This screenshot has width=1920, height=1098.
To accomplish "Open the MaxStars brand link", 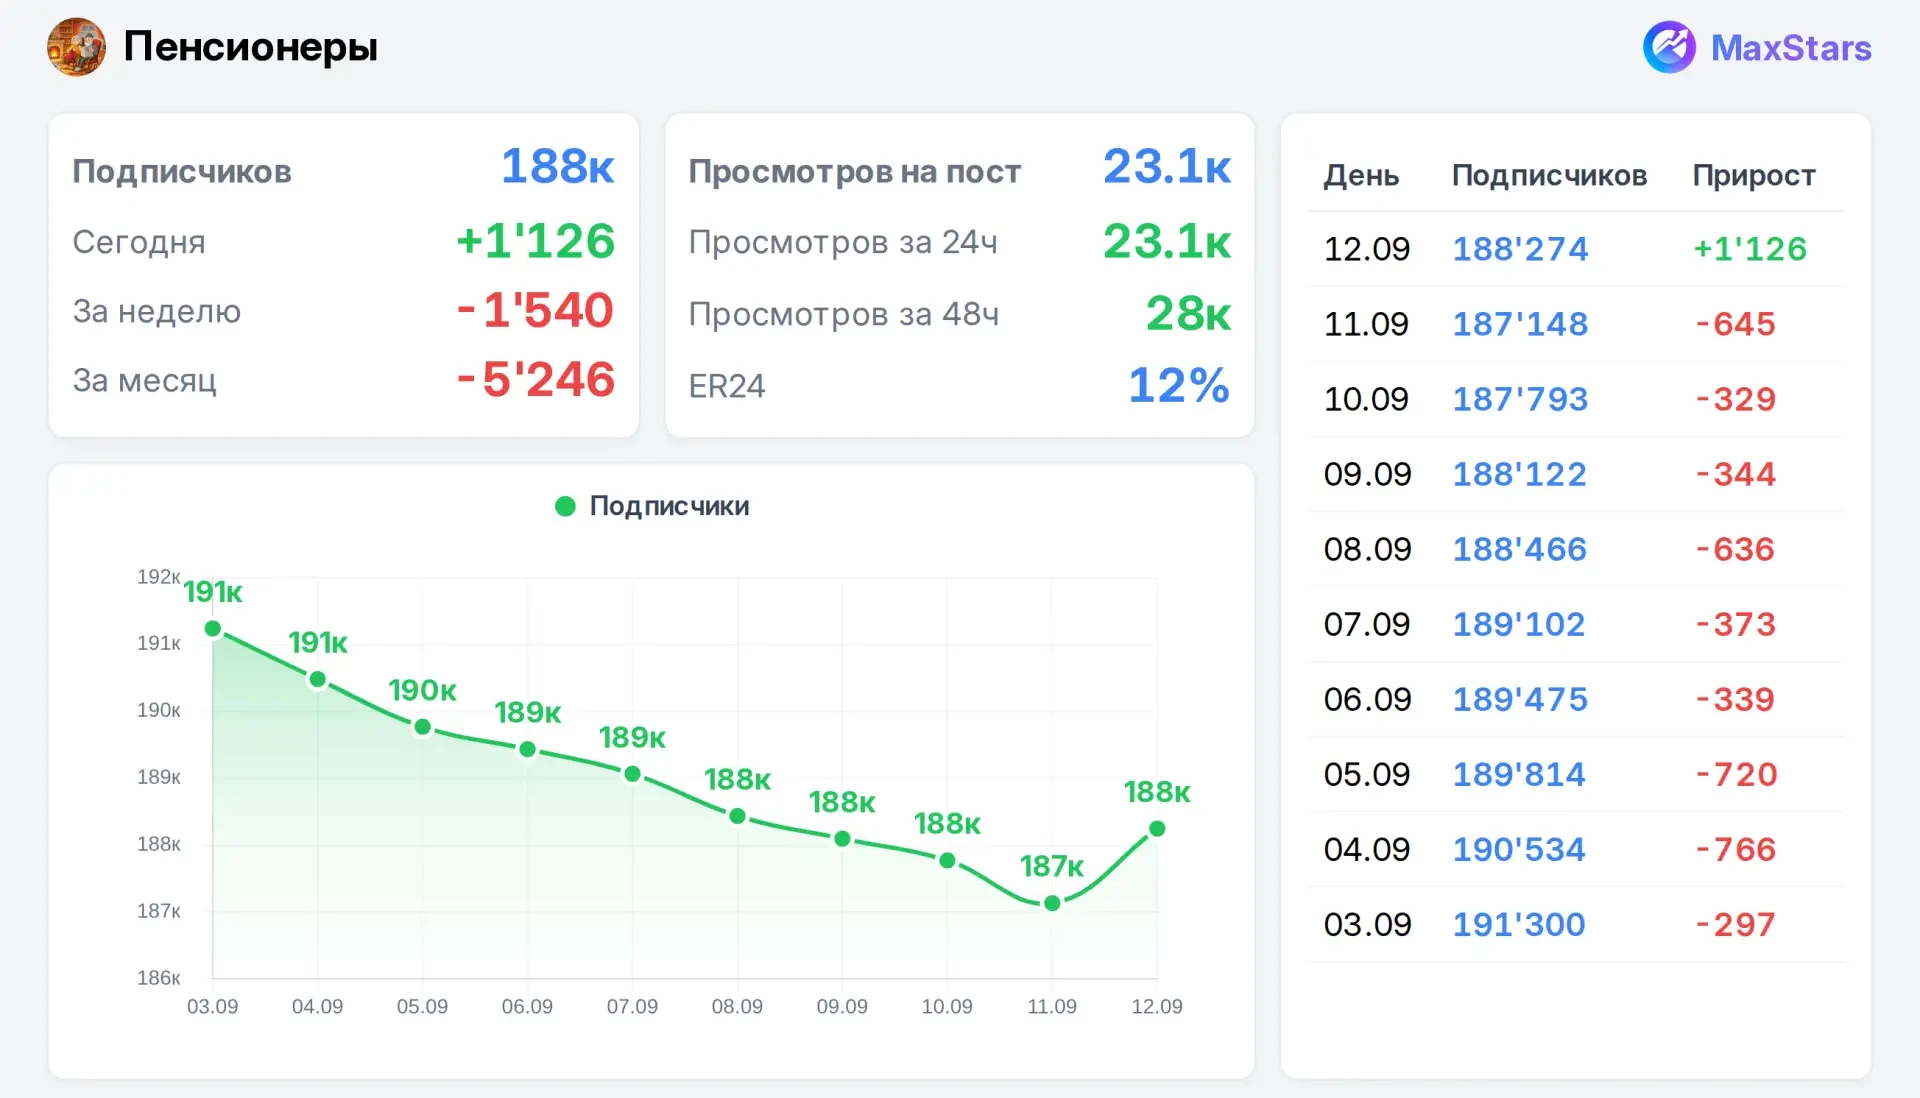I will (1791, 48).
